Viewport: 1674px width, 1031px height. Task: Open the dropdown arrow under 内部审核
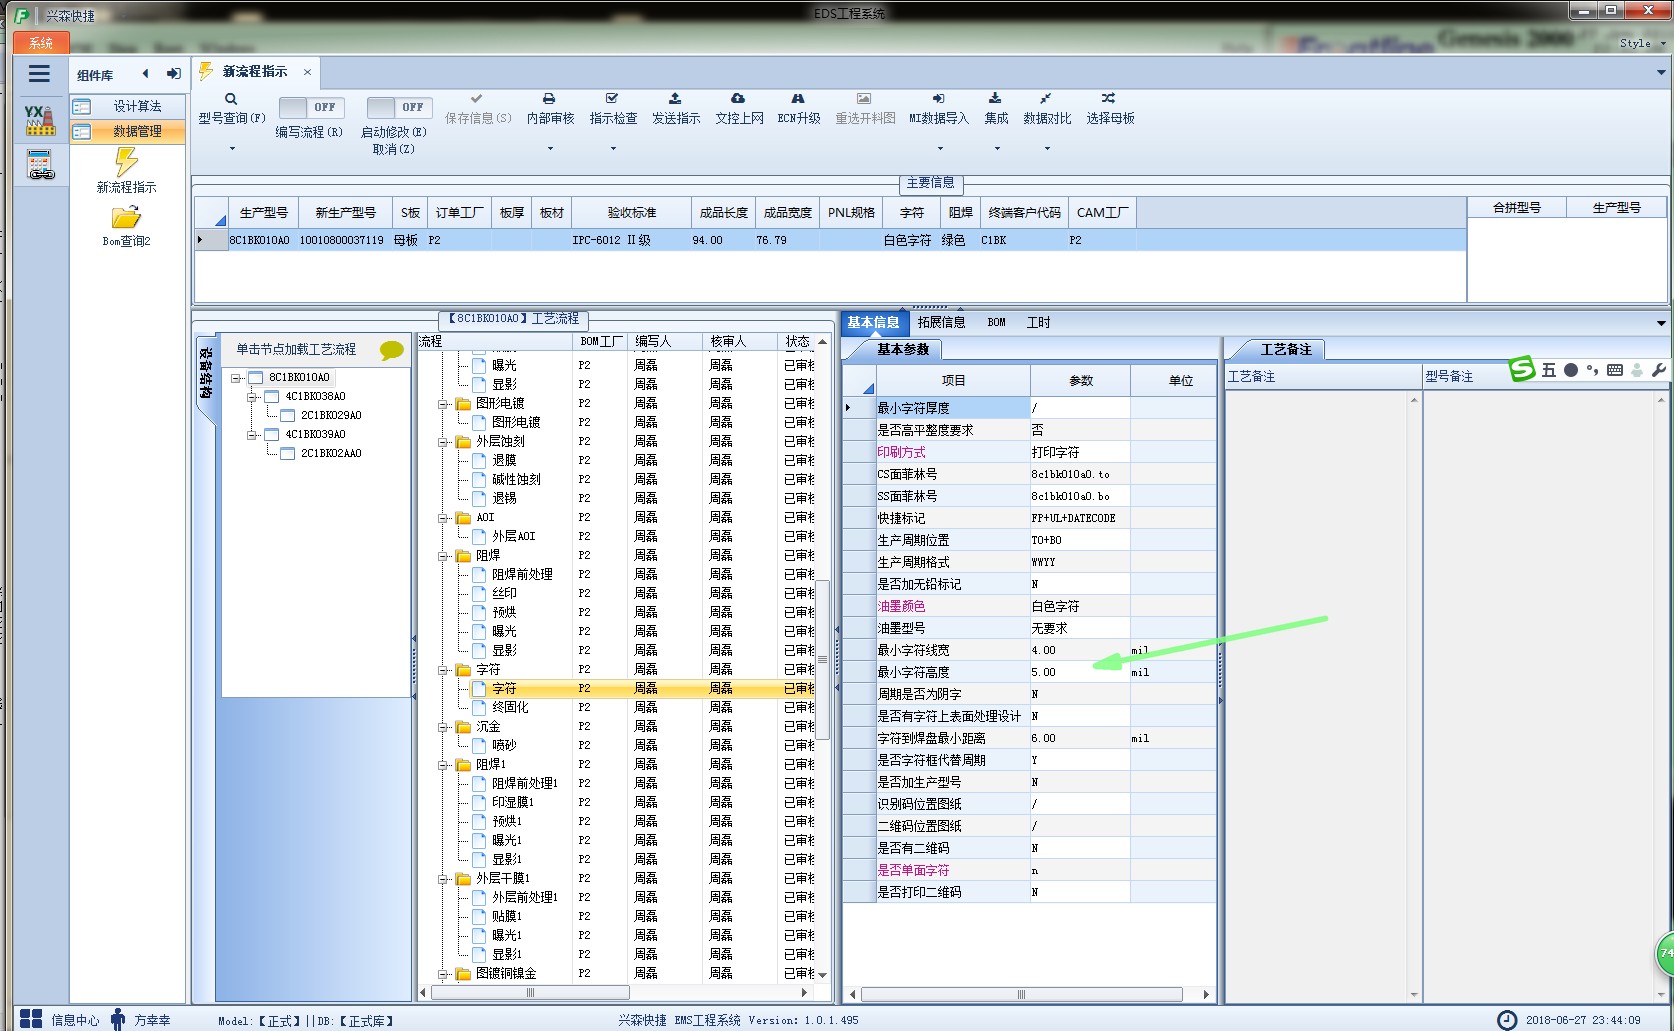coord(550,149)
